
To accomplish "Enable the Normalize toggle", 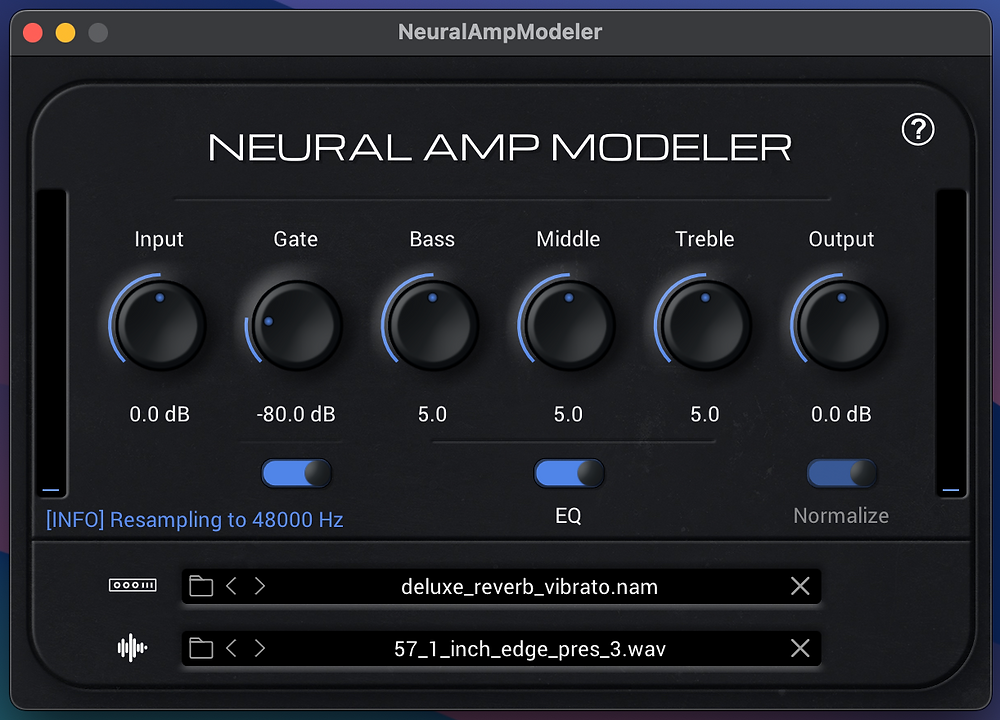I will point(841,472).
